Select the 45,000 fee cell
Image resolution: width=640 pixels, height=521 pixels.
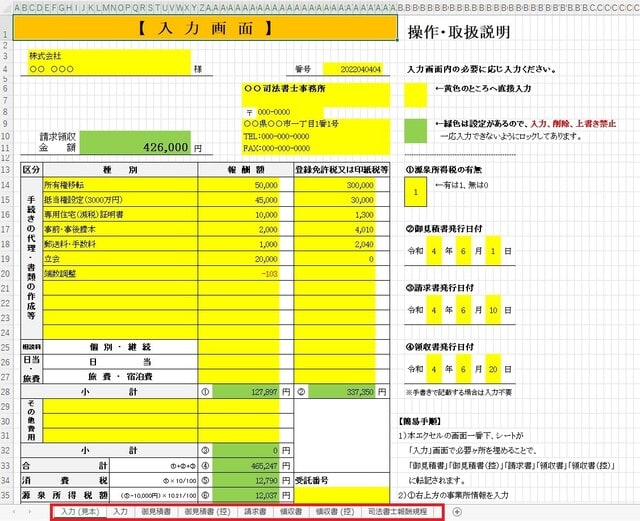tap(239, 200)
